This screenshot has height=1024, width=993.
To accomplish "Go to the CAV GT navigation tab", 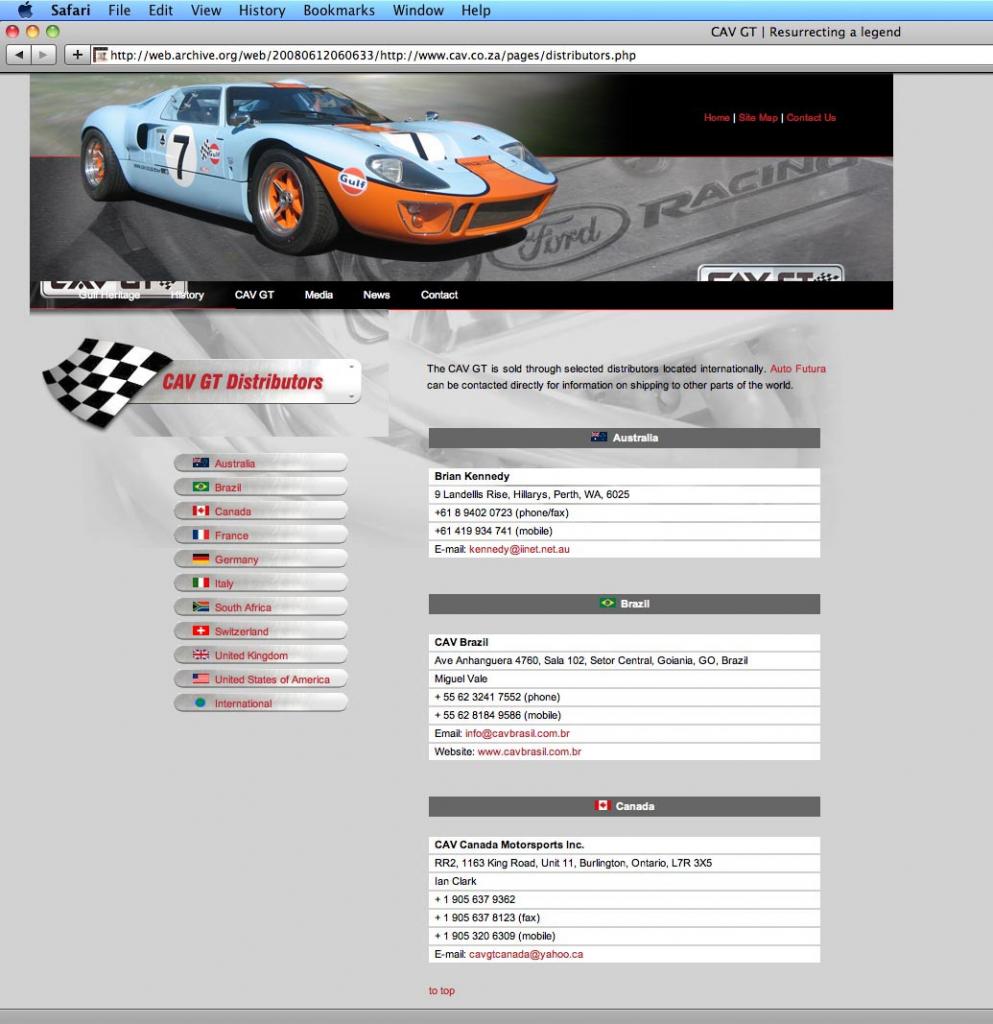I will [254, 295].
